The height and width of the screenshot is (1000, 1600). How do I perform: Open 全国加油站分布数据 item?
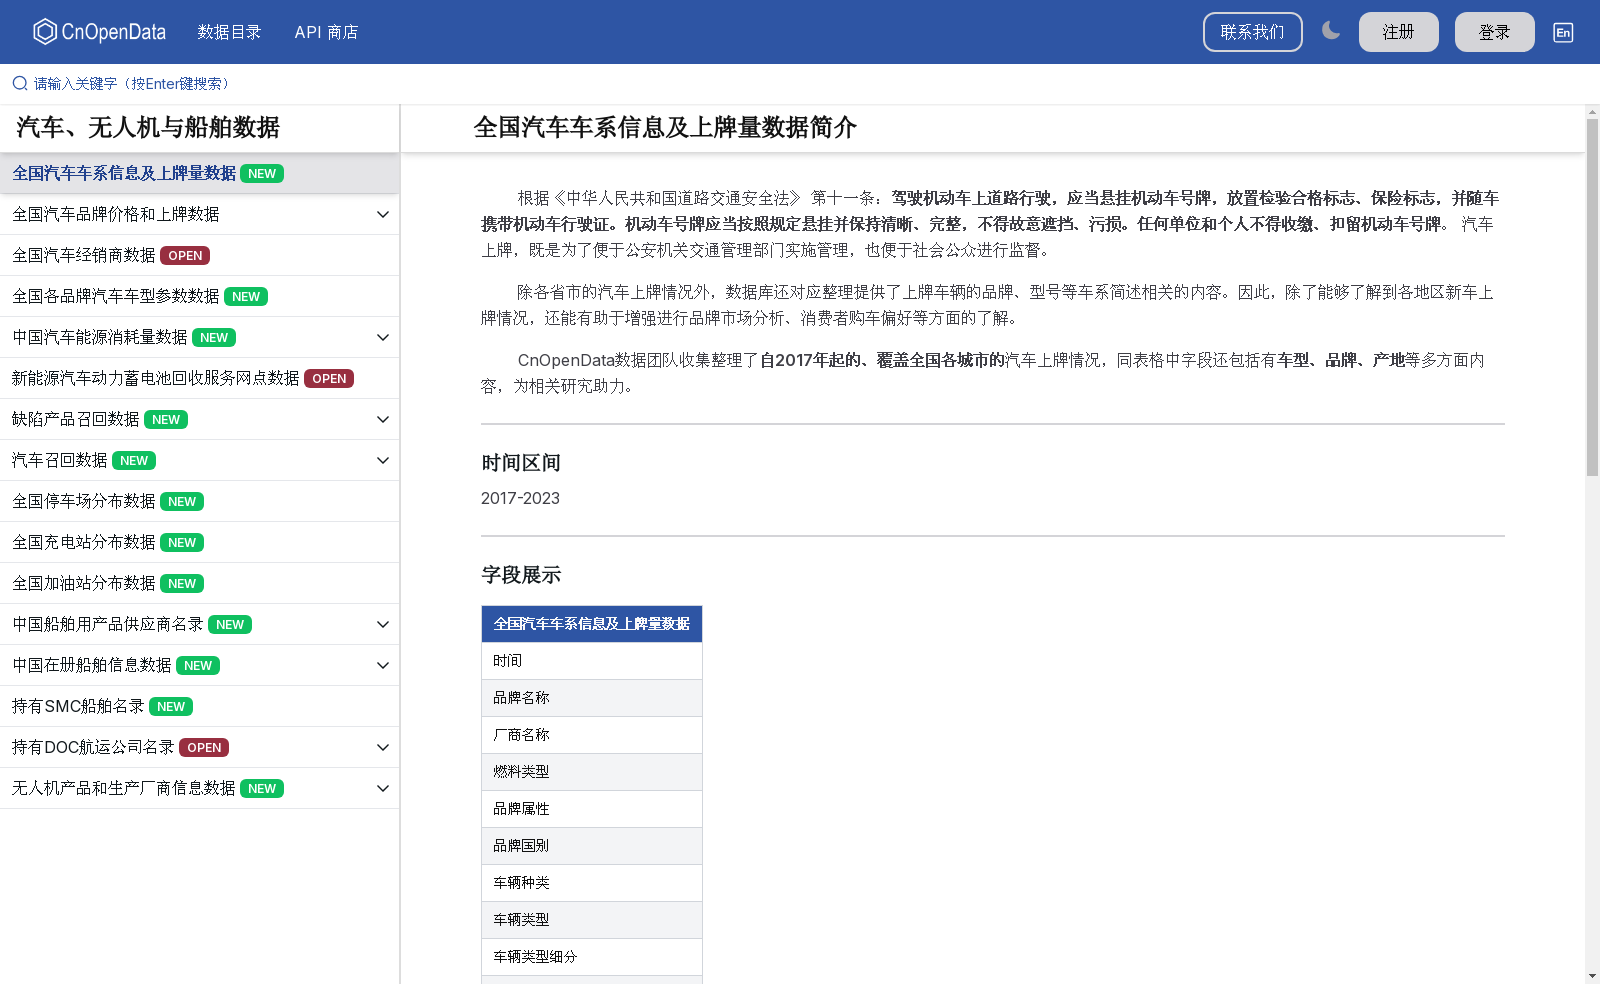click(199, 583)
